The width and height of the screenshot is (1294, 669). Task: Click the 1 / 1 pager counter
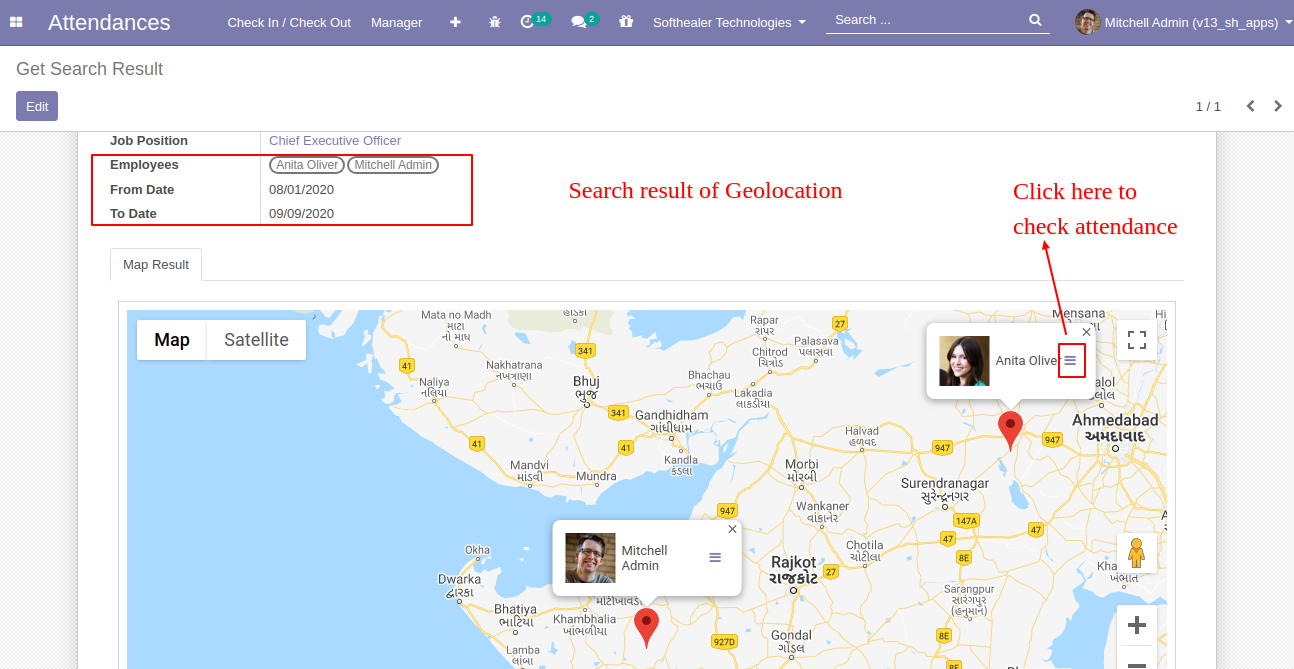pyautogui.click(x=1208, y=106)
